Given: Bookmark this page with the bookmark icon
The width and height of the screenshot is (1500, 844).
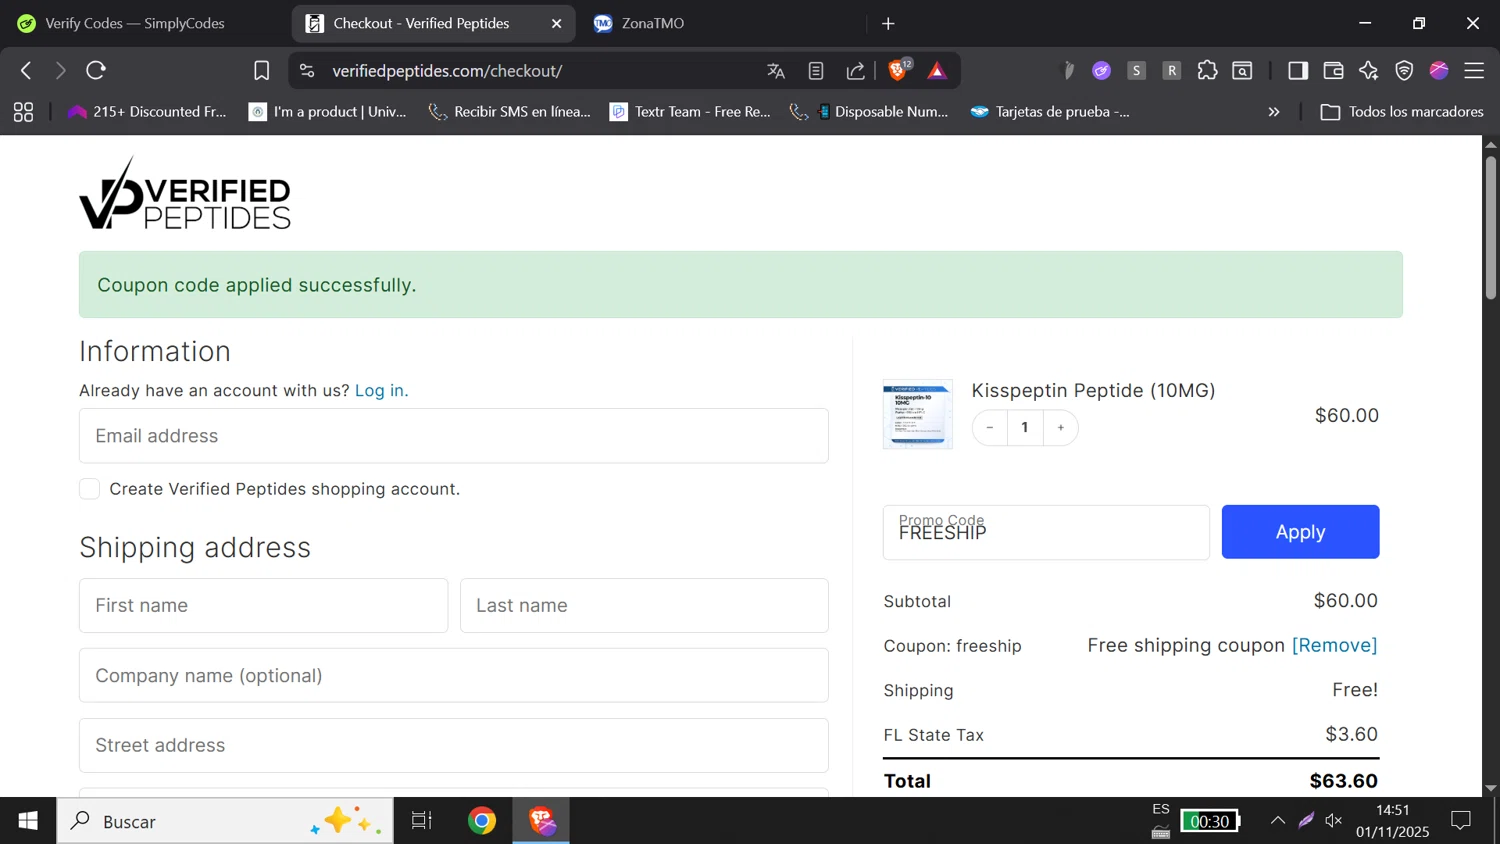Looking at the screenshot, I should coord(261,70).
